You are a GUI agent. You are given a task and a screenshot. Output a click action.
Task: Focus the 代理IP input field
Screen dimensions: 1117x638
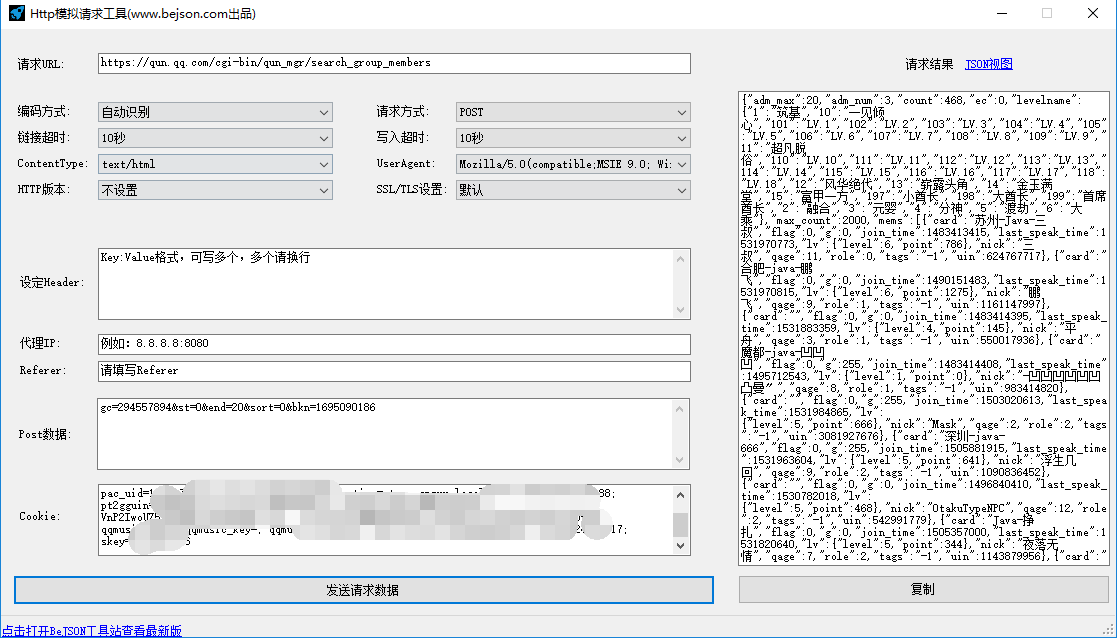(394, 344)
